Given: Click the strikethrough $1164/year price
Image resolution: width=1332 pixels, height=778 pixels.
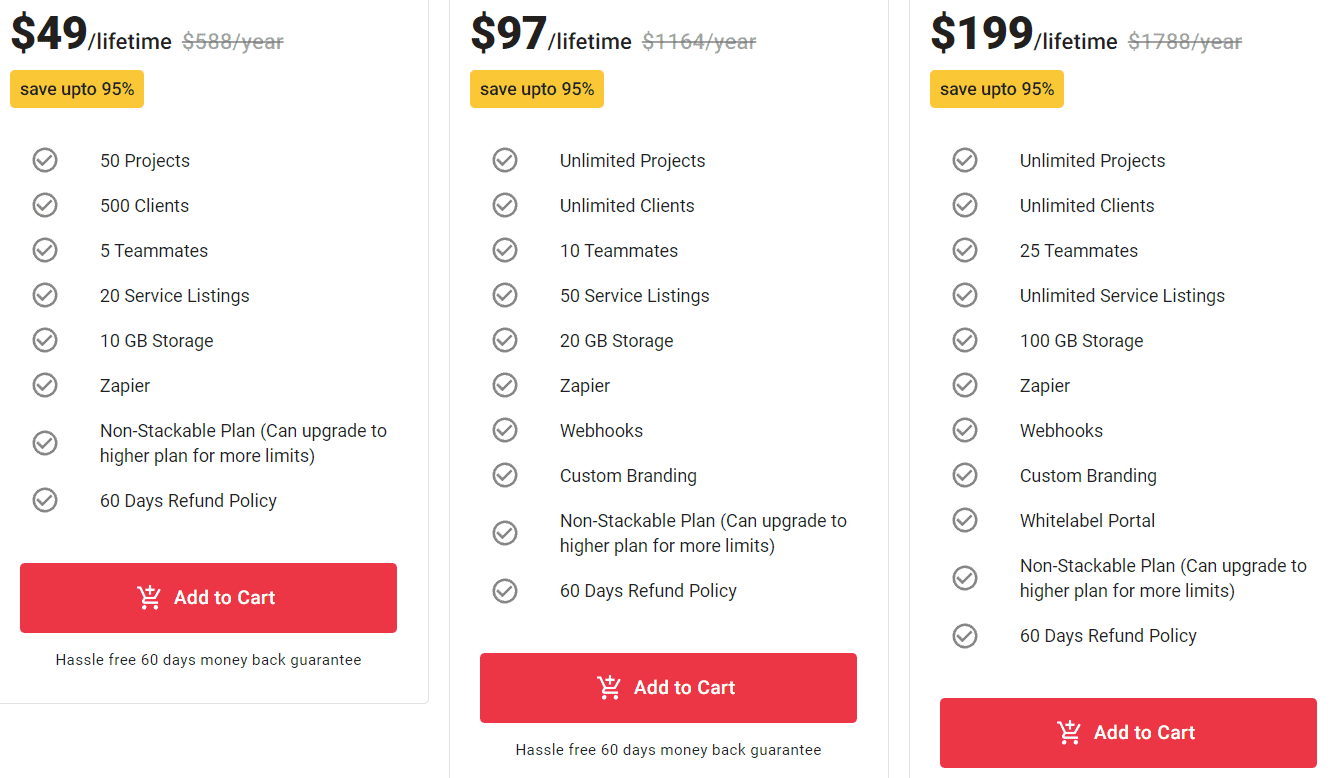Looking at the screenshot, I should pos(698,41).
